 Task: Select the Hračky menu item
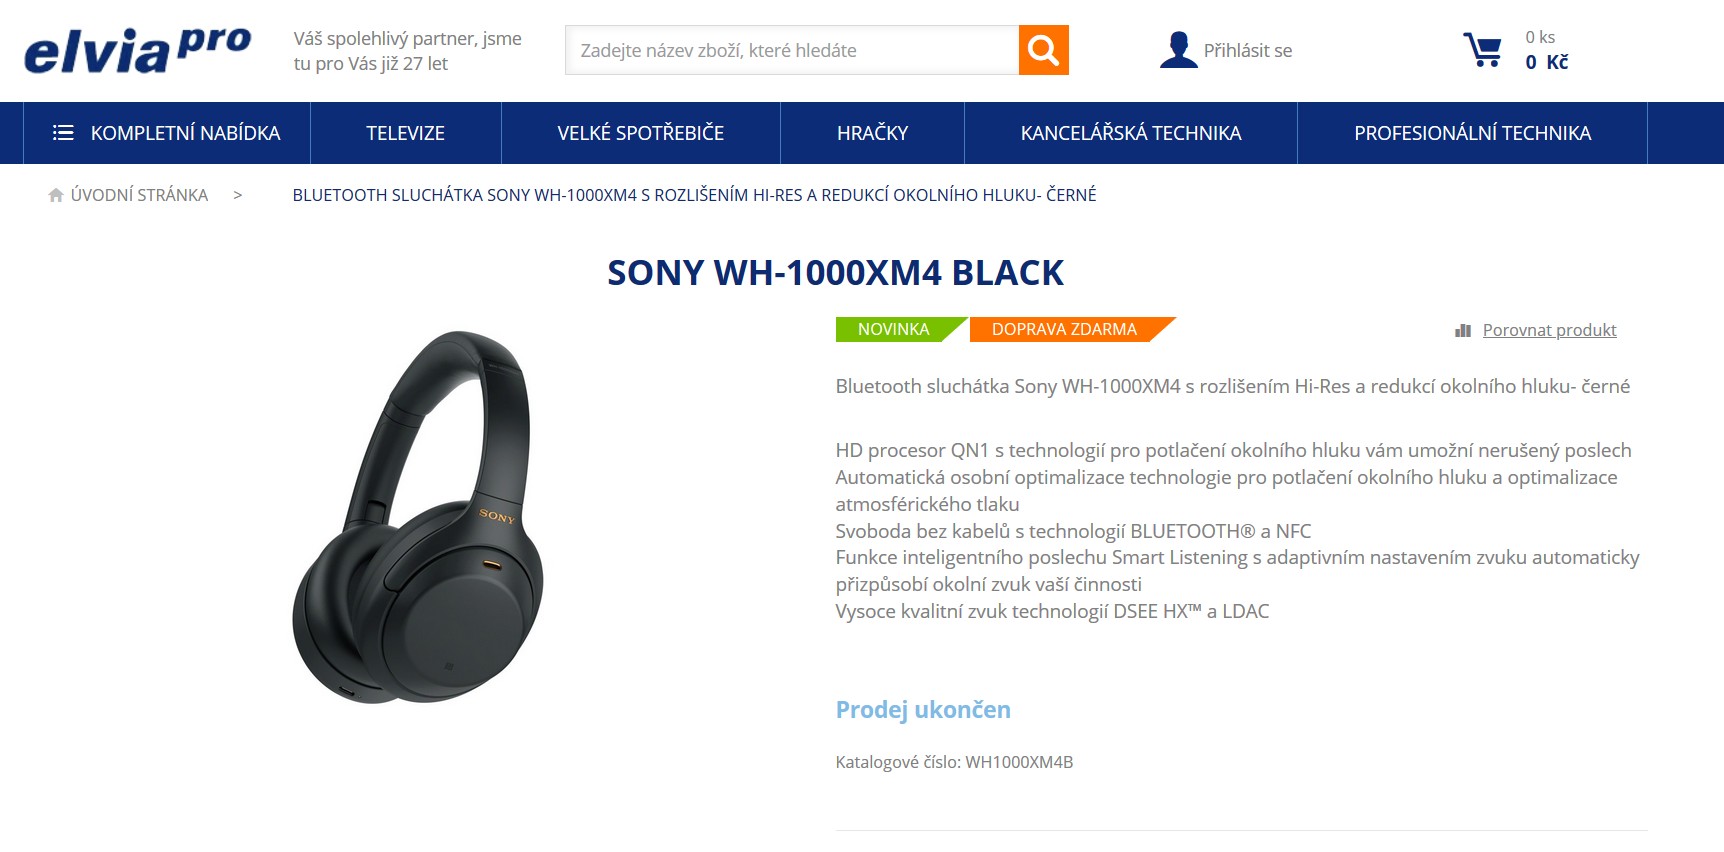coord(872,133)
